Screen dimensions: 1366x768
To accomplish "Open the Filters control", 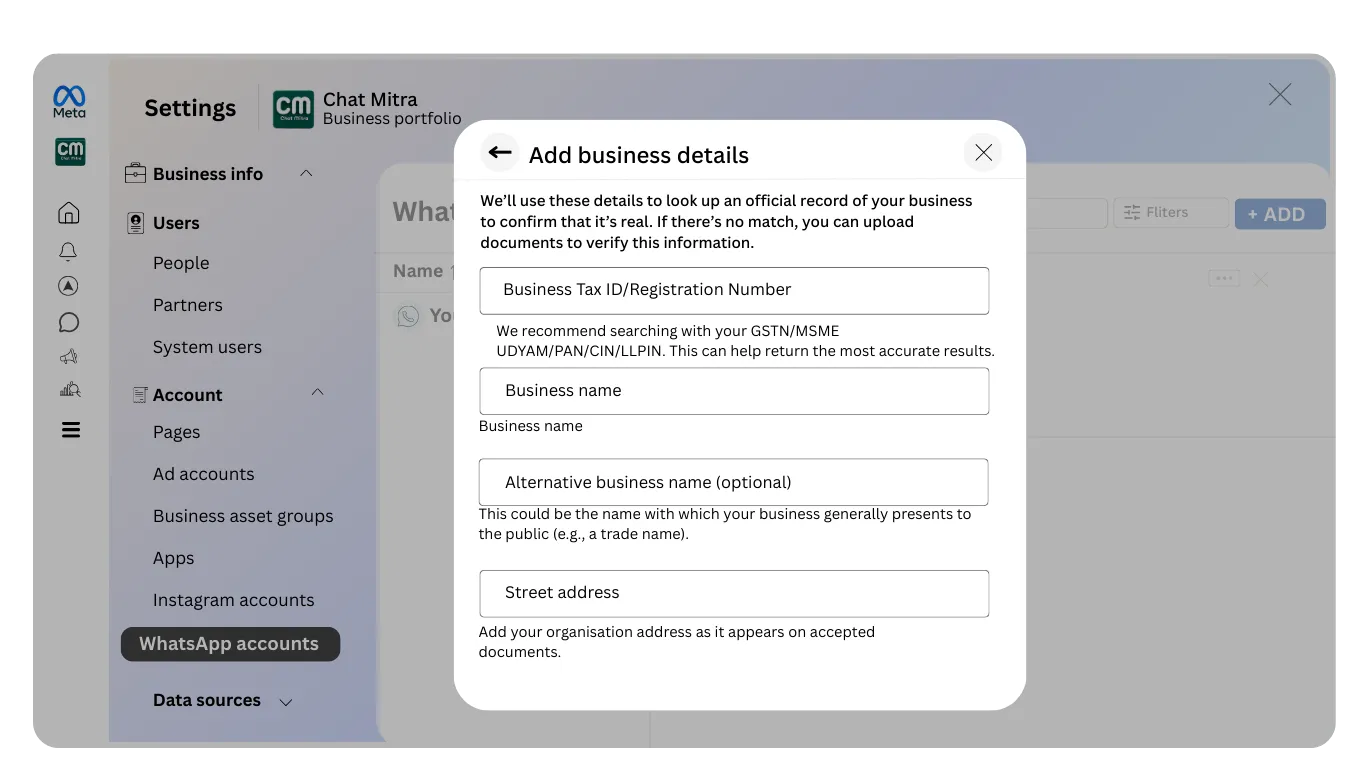I will (x=1170, y=212).
